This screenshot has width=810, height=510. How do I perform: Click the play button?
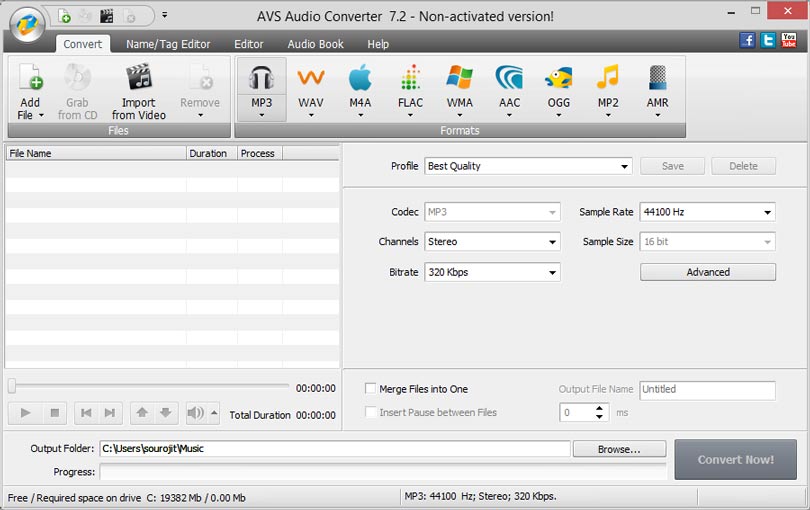[25, 413]
